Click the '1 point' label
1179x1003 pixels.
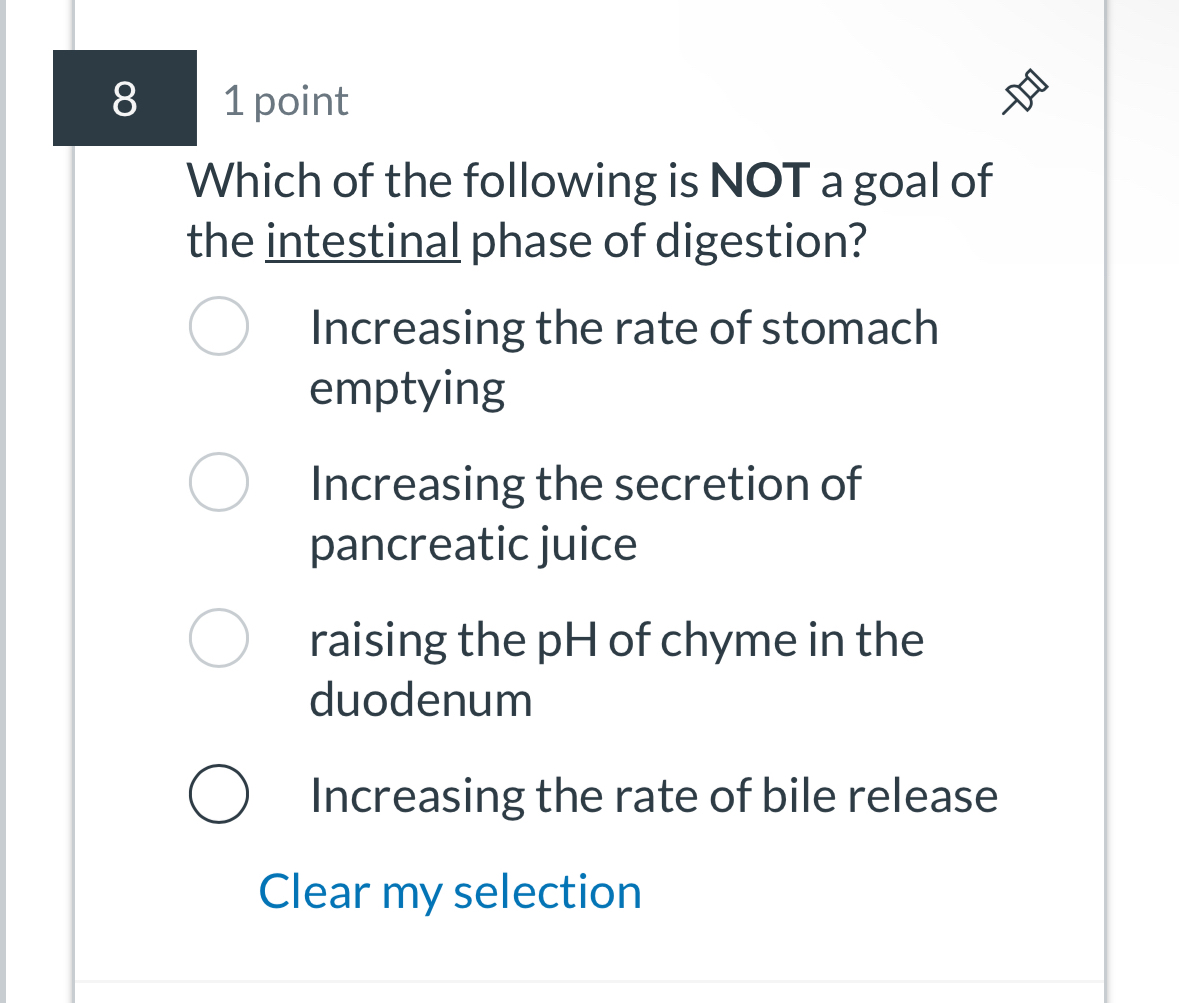click(285, 100)
